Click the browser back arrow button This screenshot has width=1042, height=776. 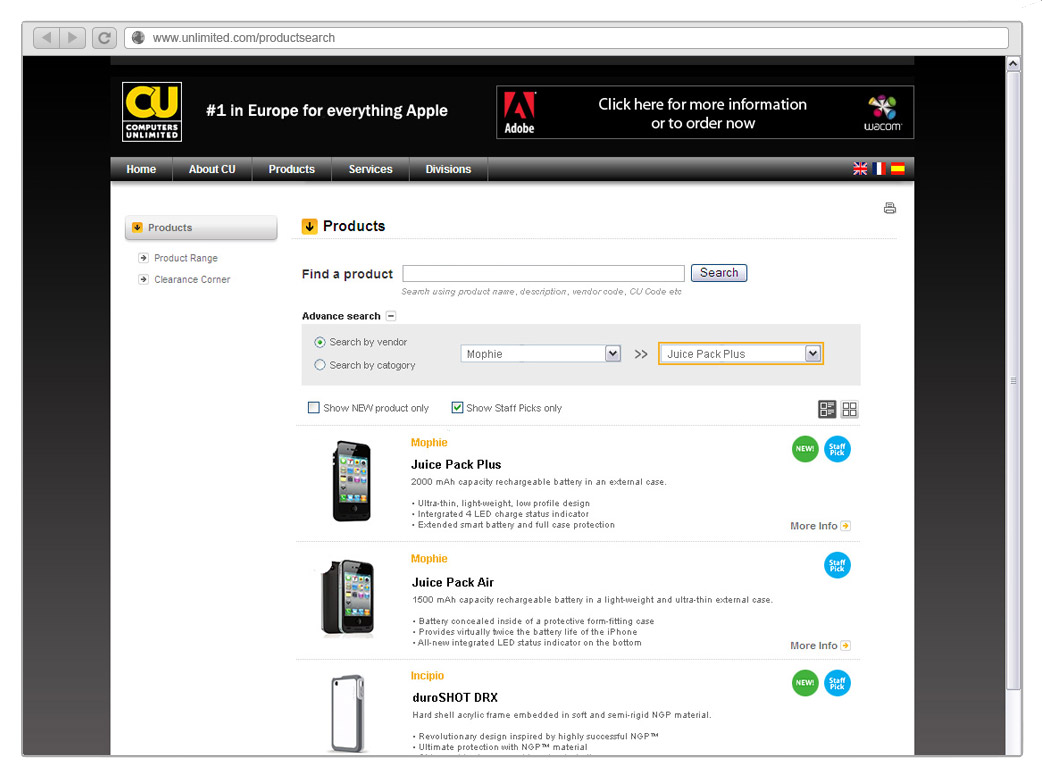(46, 38)
